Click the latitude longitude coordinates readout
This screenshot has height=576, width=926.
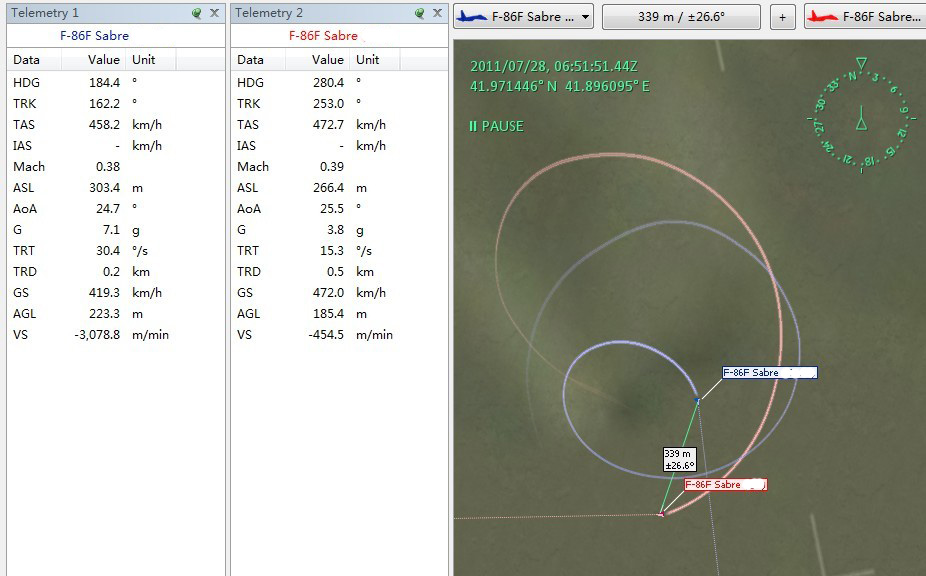tap(560, 86)
